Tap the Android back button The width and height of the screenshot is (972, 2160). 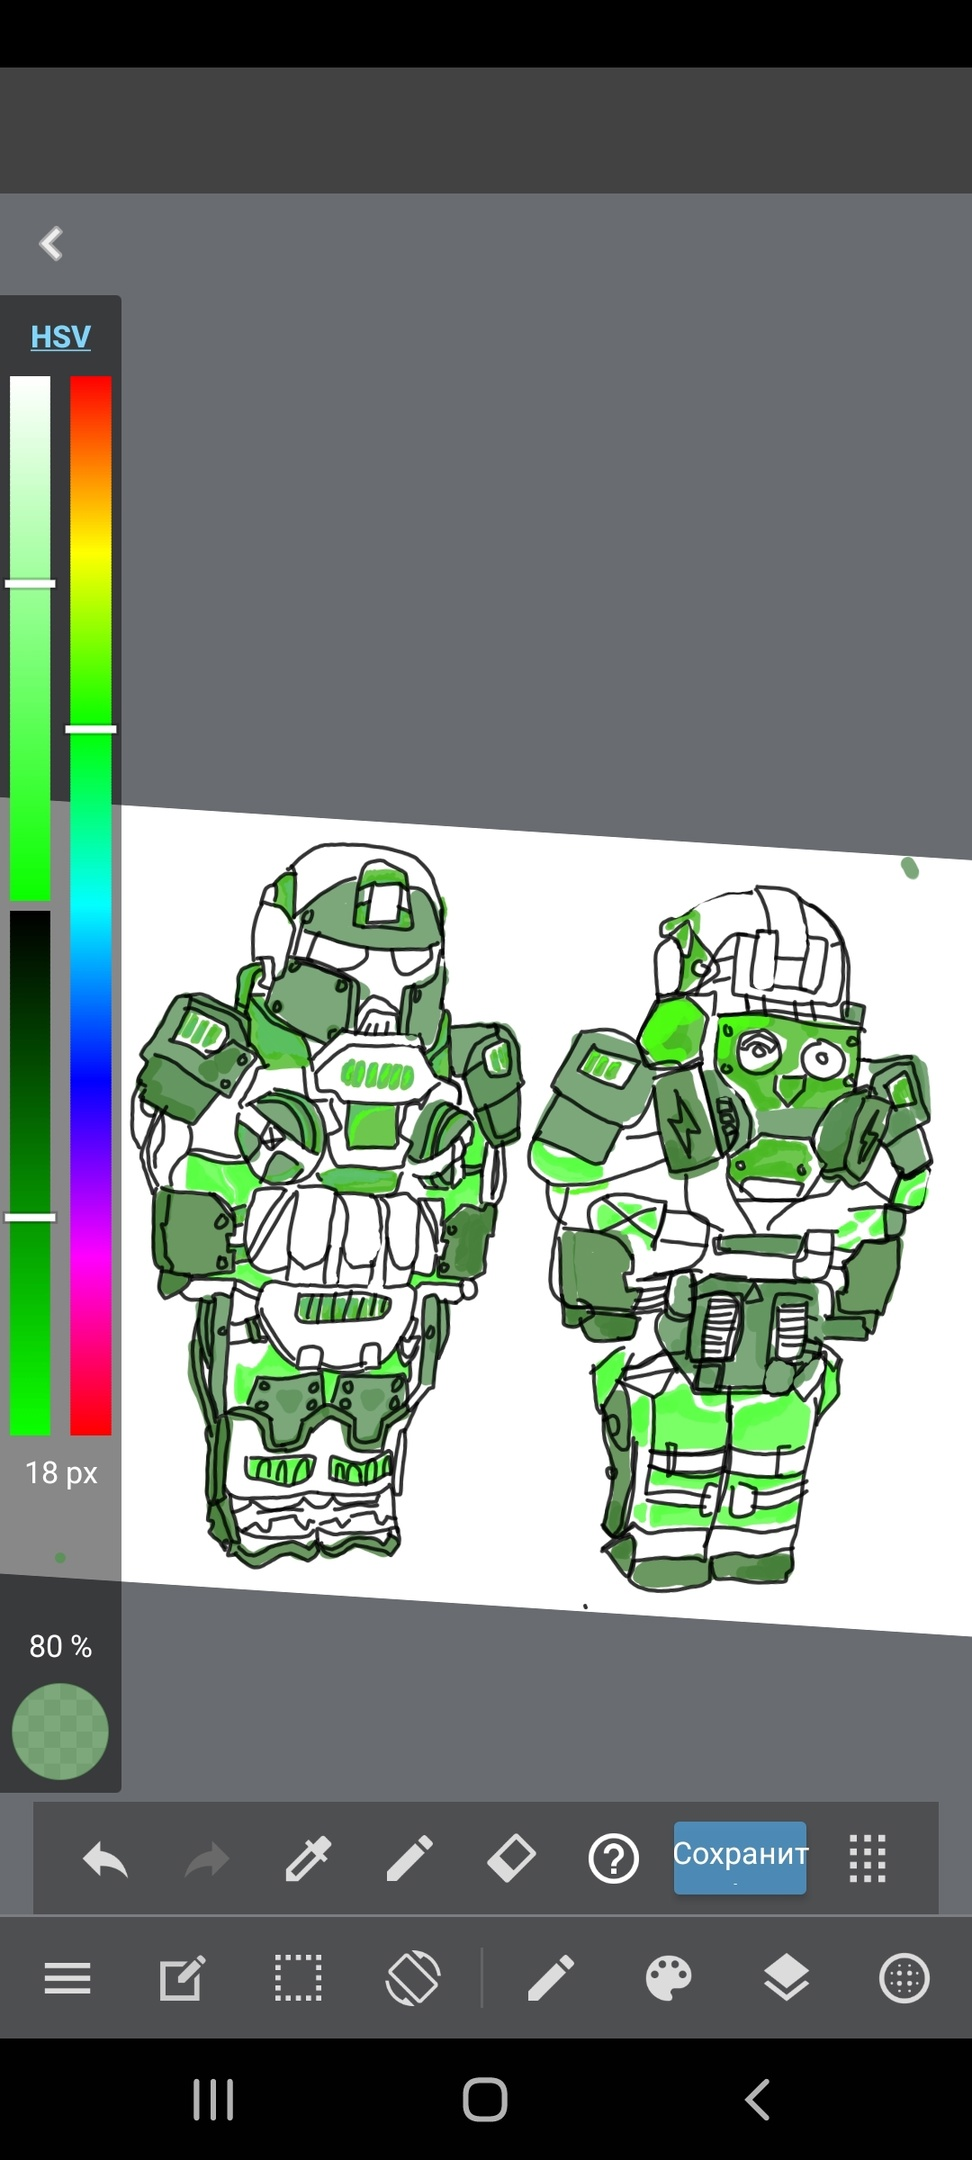pos(757,2100)
